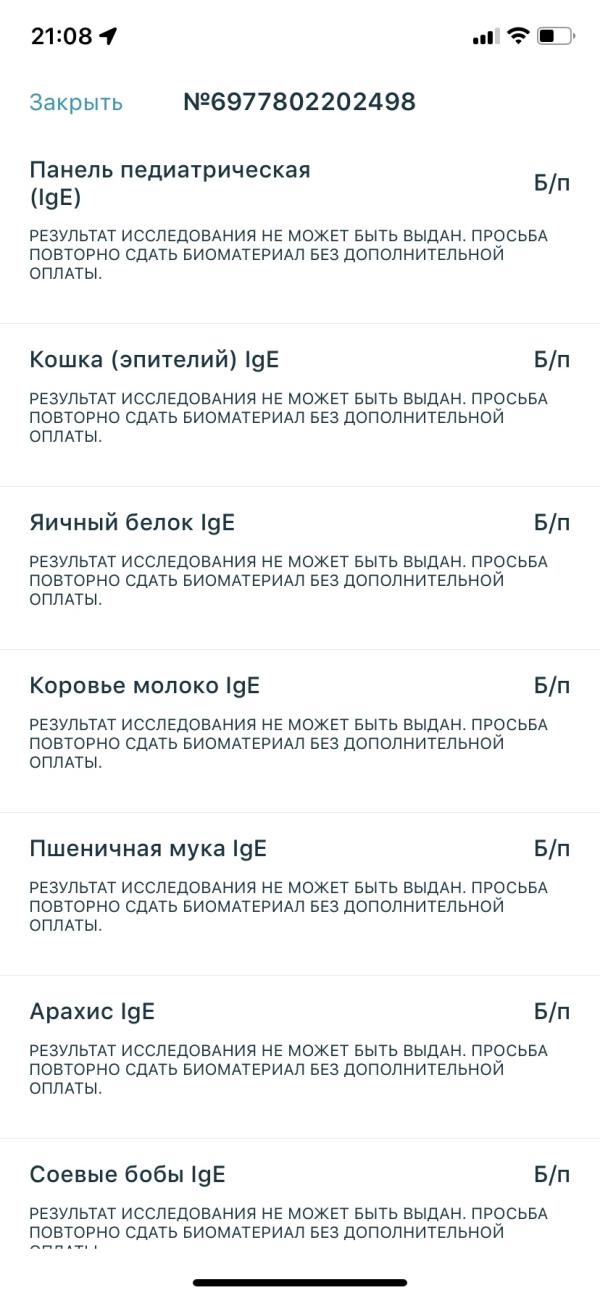Tap the battery icon in status bar

tap(556, 37)
